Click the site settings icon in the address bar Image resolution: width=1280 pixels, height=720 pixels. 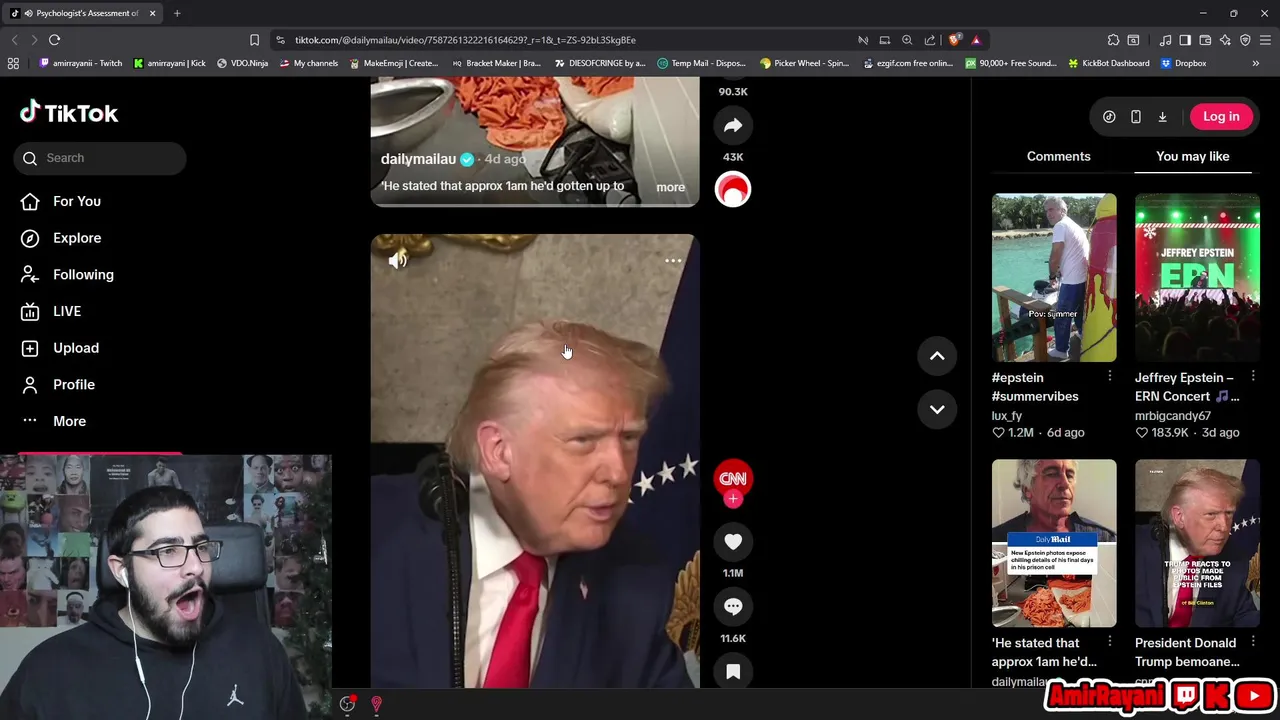[x=281, y=40]
